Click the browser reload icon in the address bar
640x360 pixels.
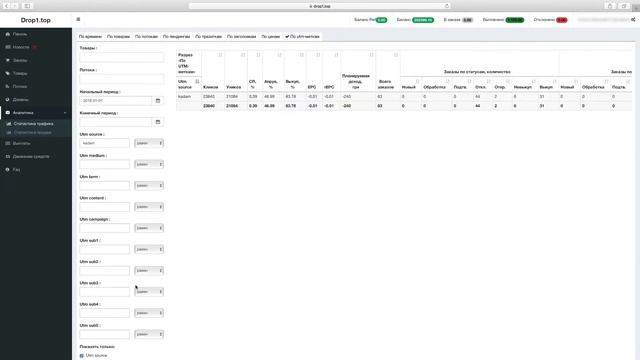[x=447, y=6]
